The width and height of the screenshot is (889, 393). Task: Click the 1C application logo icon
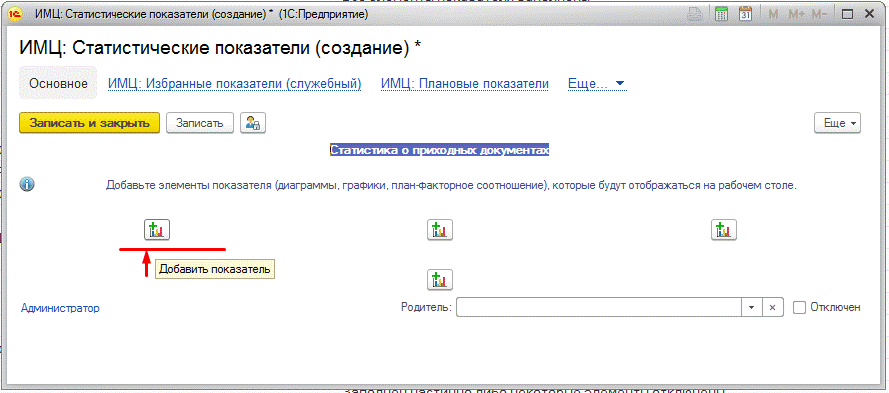point(15,15)
